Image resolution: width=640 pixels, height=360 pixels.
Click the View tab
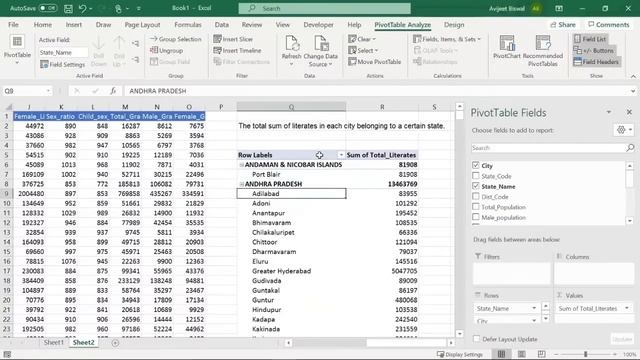pos(282,25)
